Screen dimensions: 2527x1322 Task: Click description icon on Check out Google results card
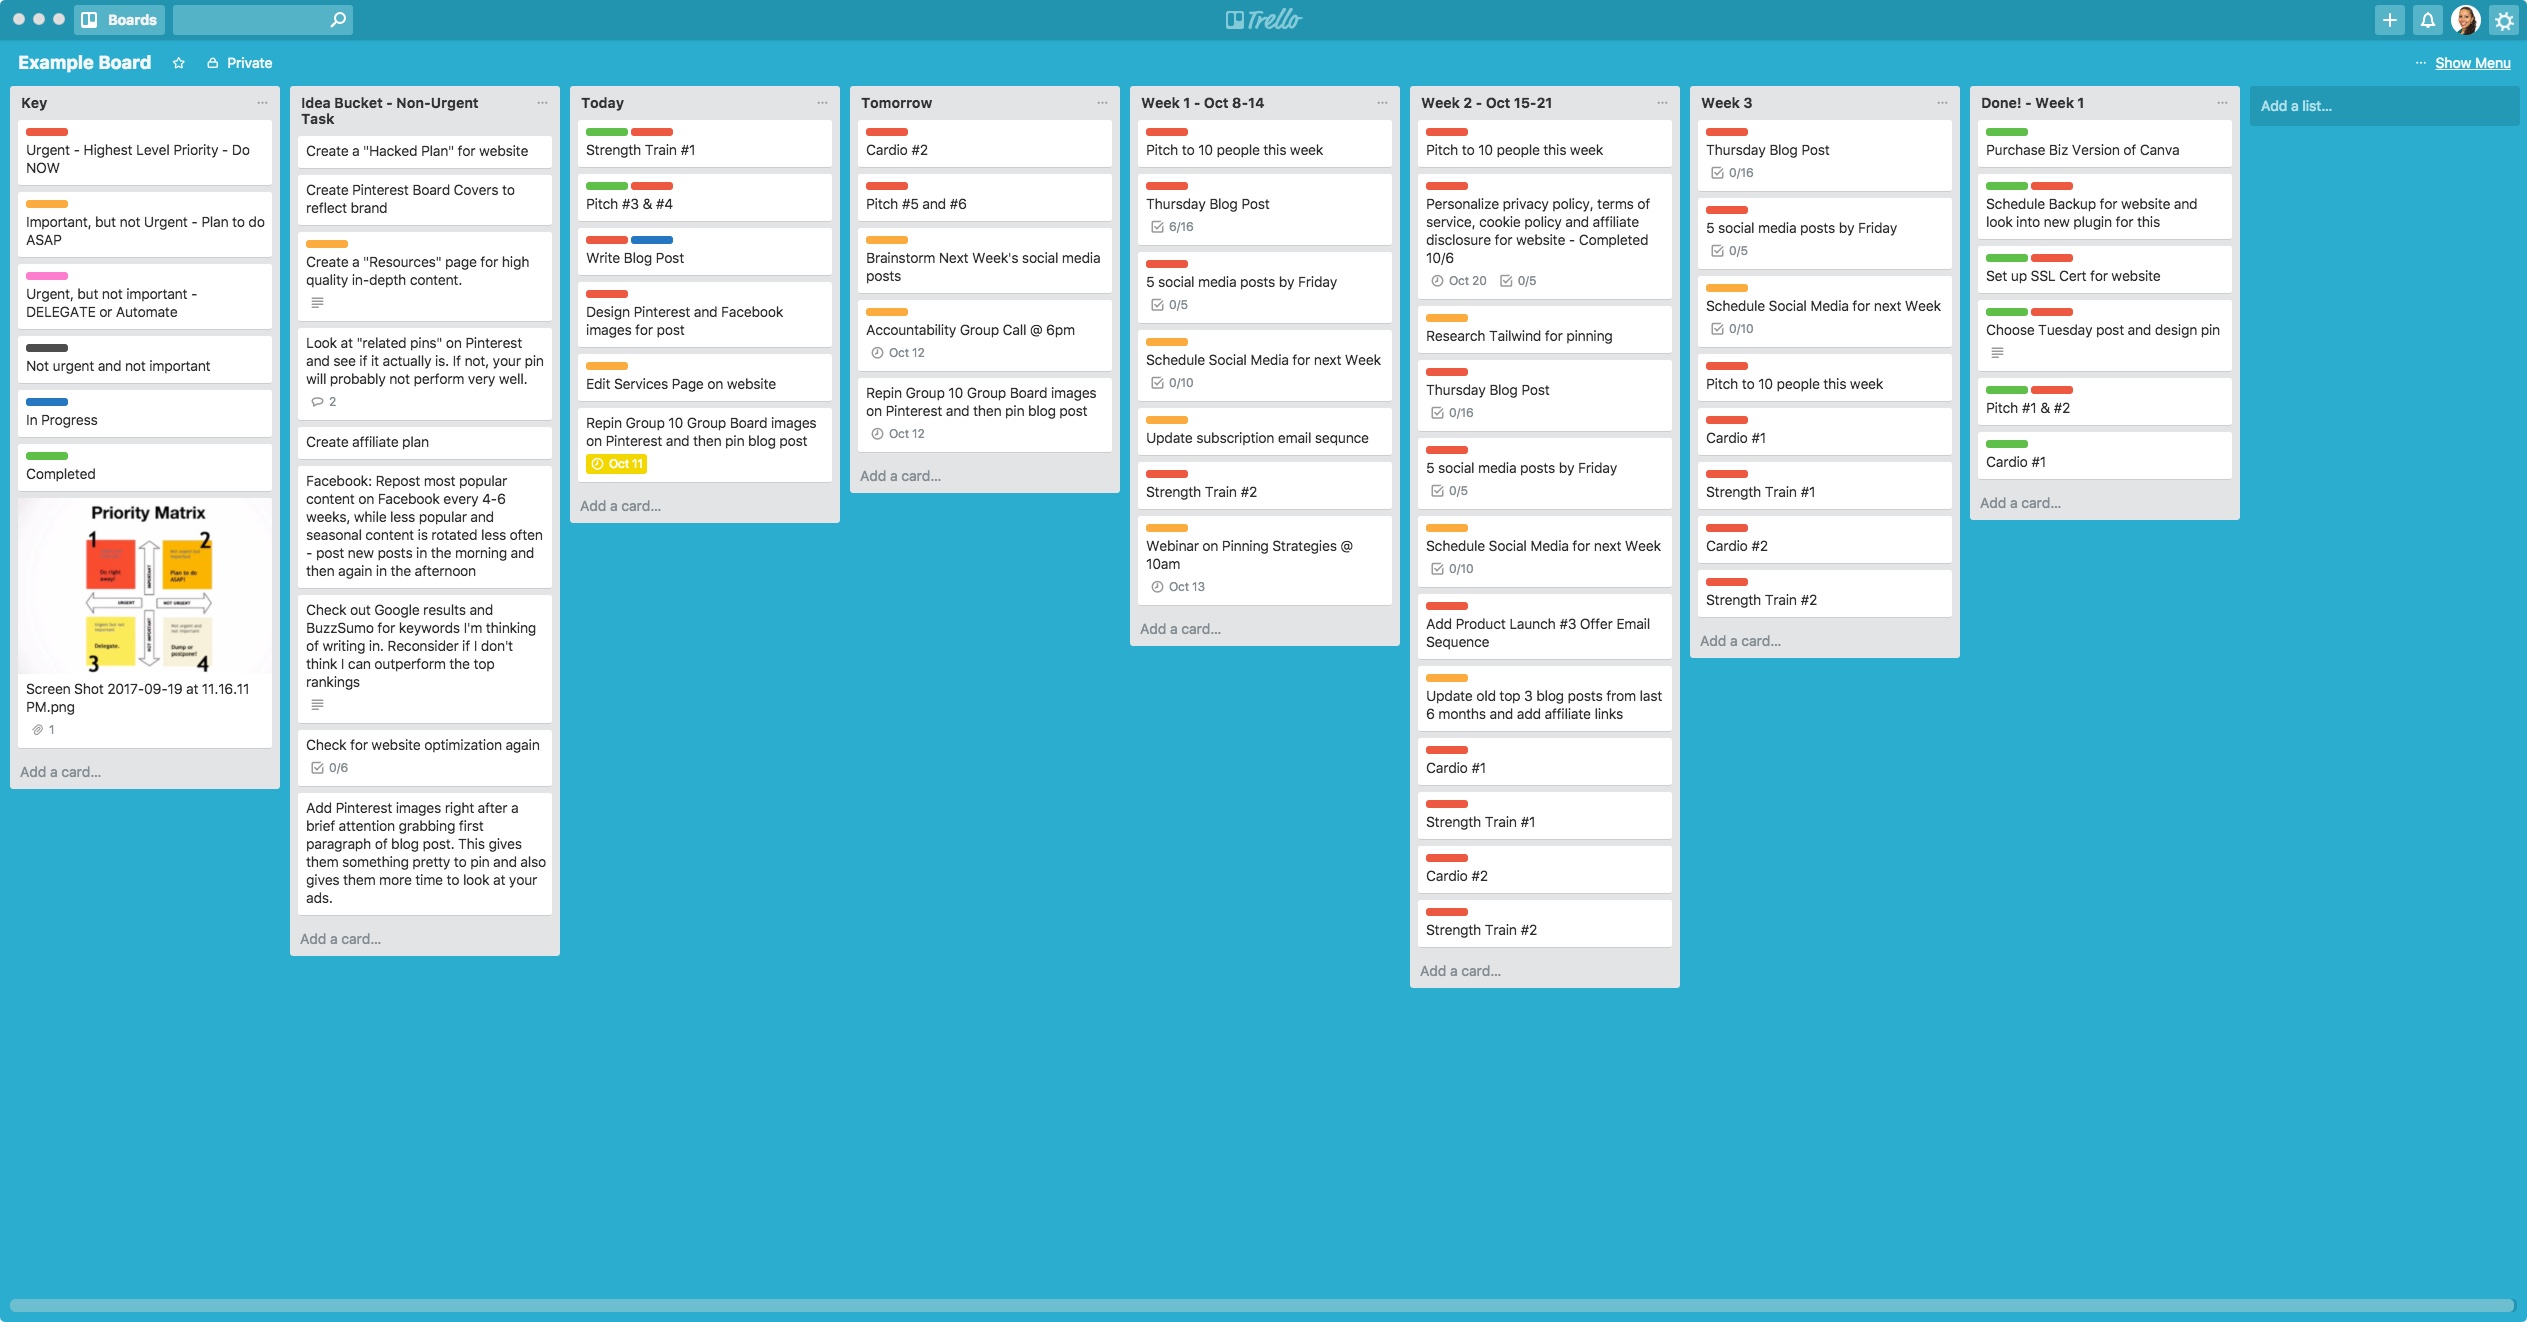pyautogui.click(x=318, y=705)
